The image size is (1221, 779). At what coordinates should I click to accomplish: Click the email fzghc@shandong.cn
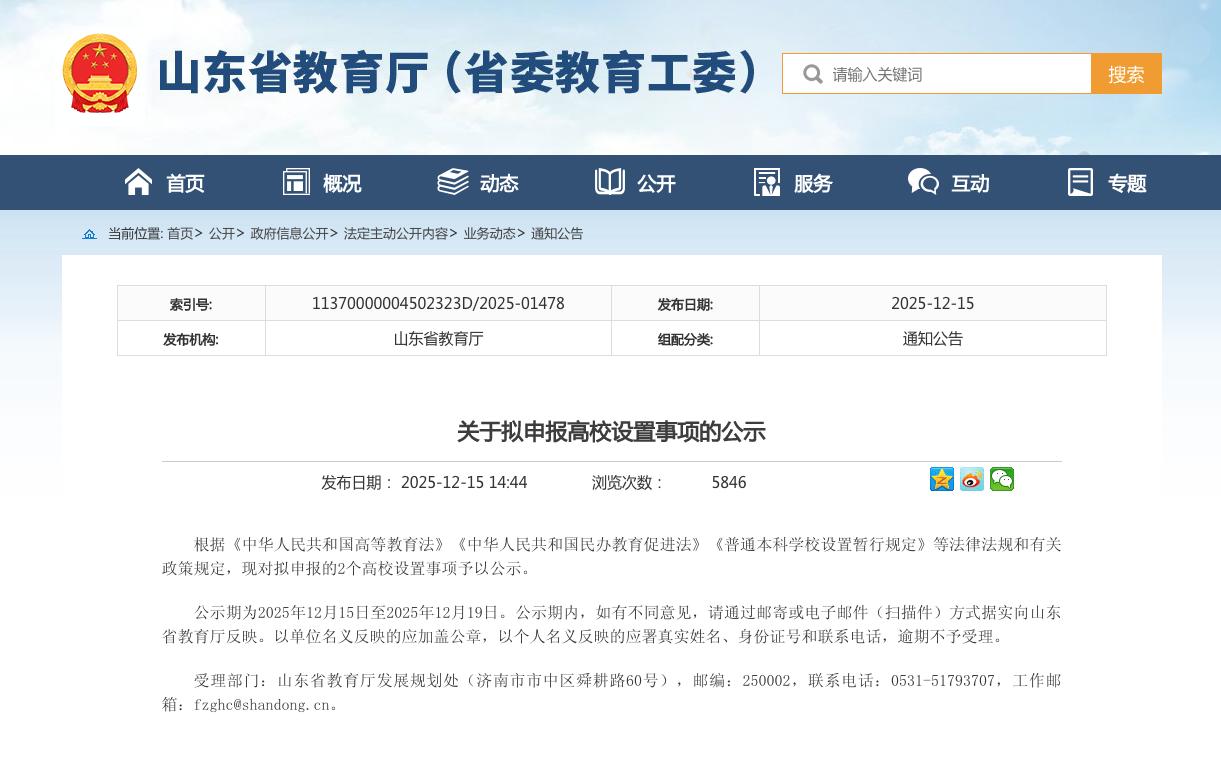(x=262, y=705)
